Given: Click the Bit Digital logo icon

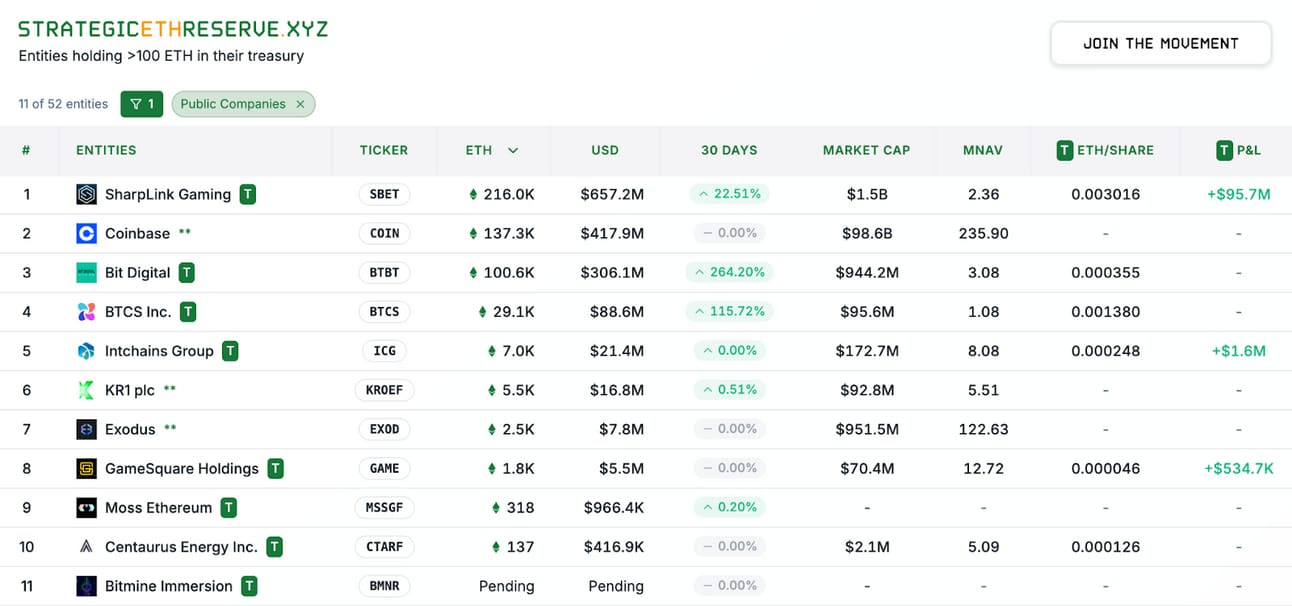Looking at the screenshot, I should pos(87,272).
